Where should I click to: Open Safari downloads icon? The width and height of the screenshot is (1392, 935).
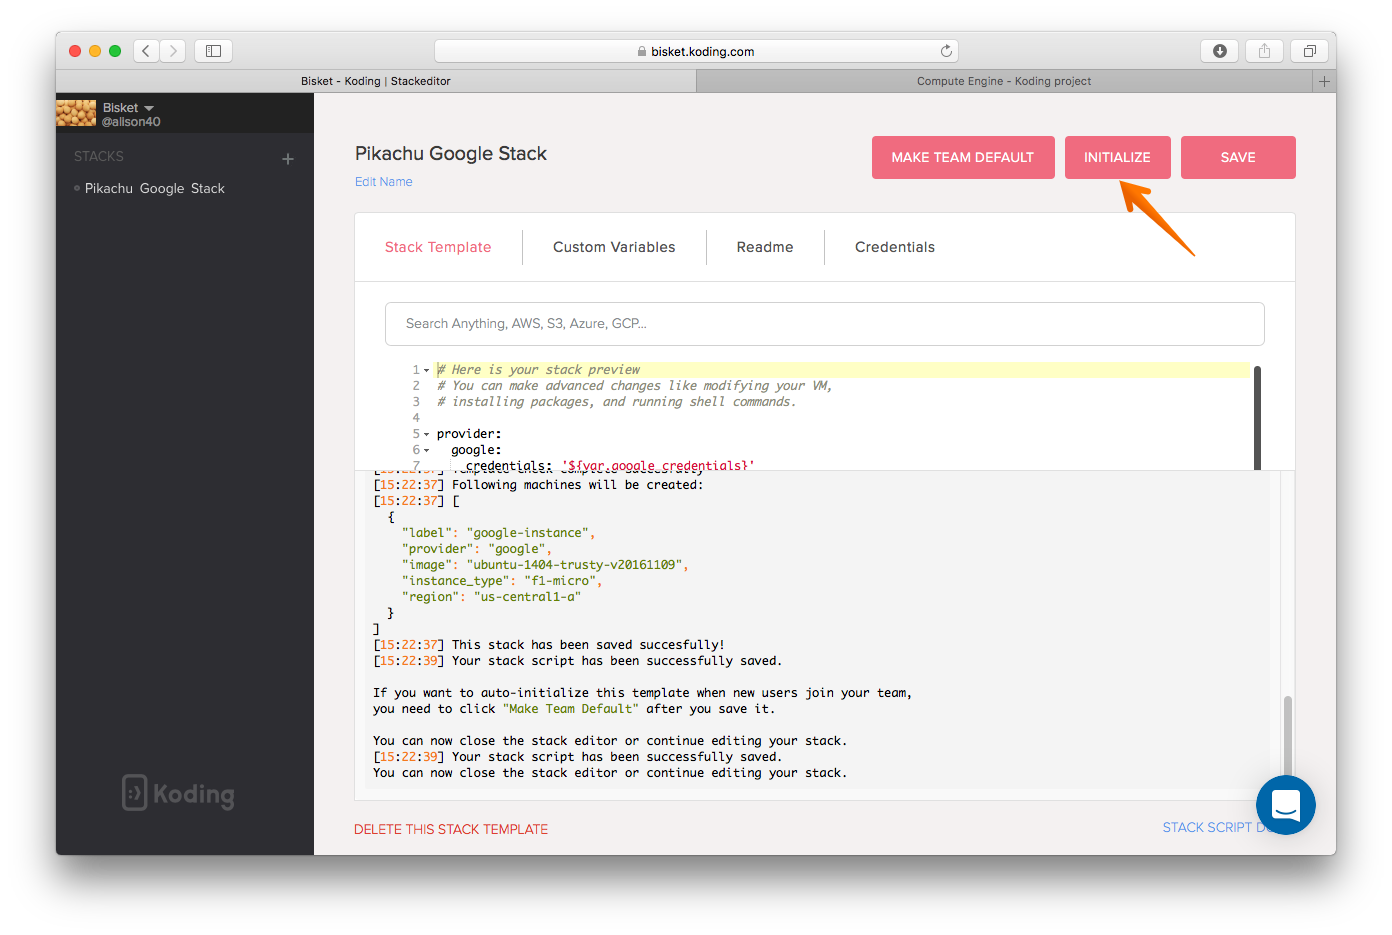pos(1219,51)
